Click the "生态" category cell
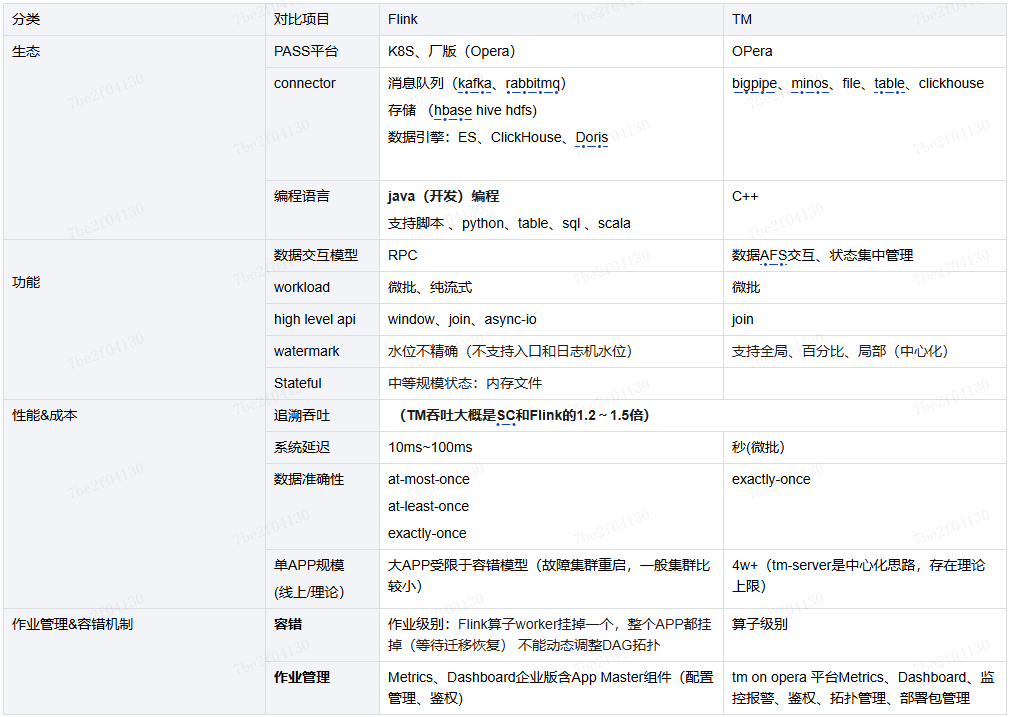The height and width of the screenshot is (717, 1010). click(x=26, y=51)
